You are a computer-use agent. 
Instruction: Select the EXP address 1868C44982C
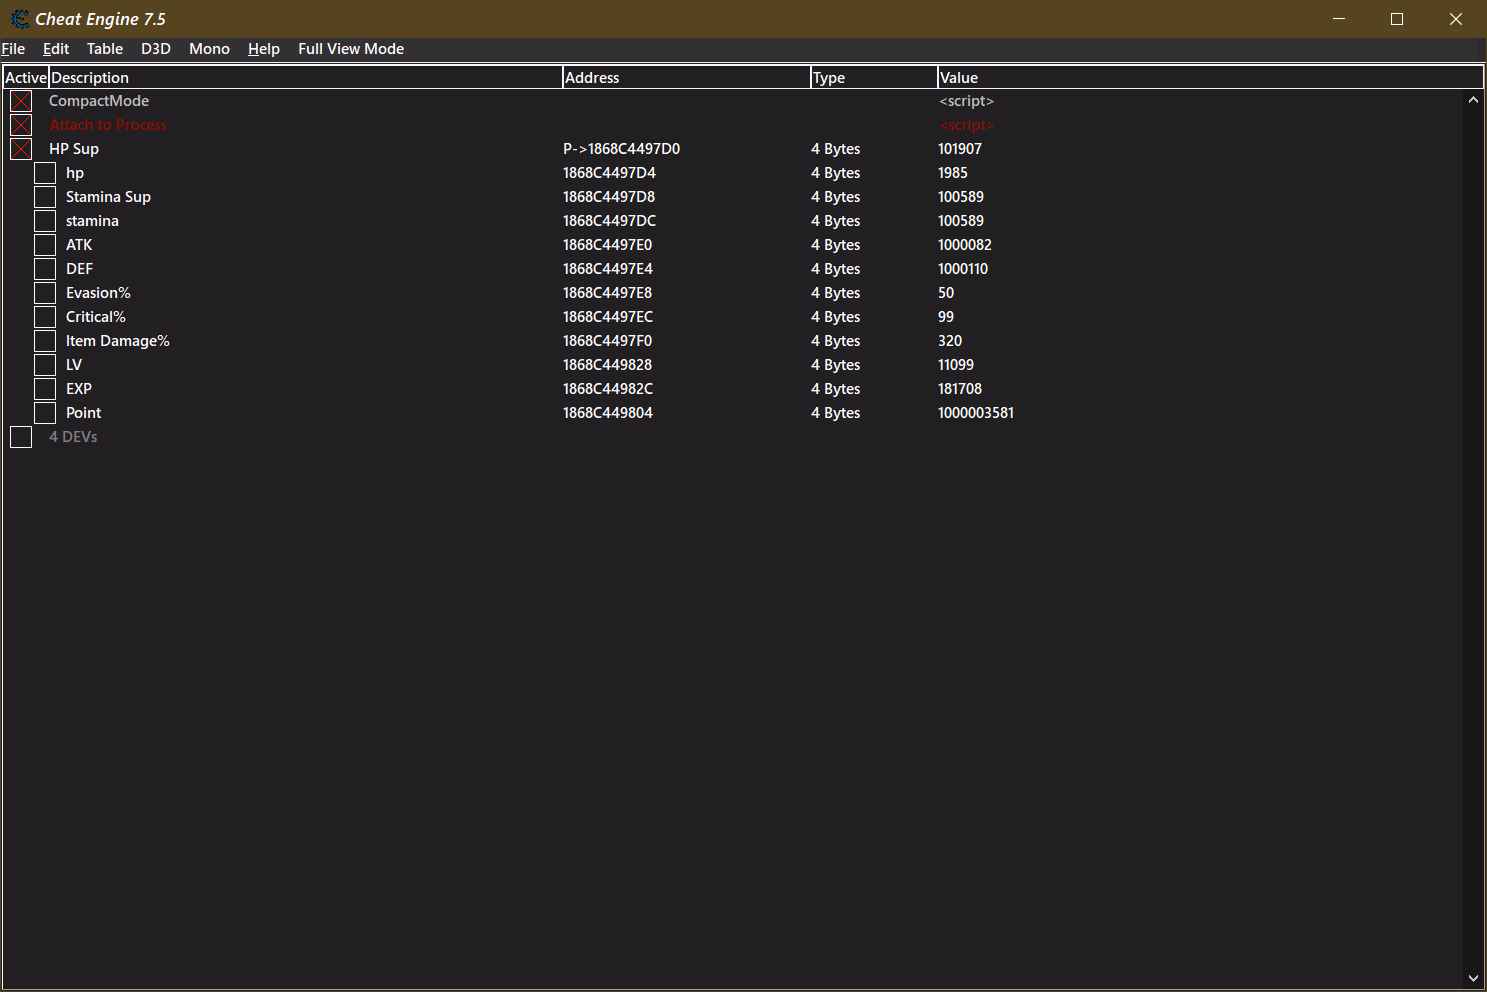point(607,389)
